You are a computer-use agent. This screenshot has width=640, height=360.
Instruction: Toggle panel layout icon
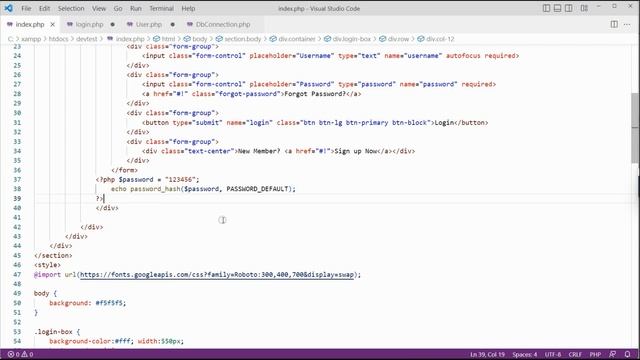tap(557, 8)
